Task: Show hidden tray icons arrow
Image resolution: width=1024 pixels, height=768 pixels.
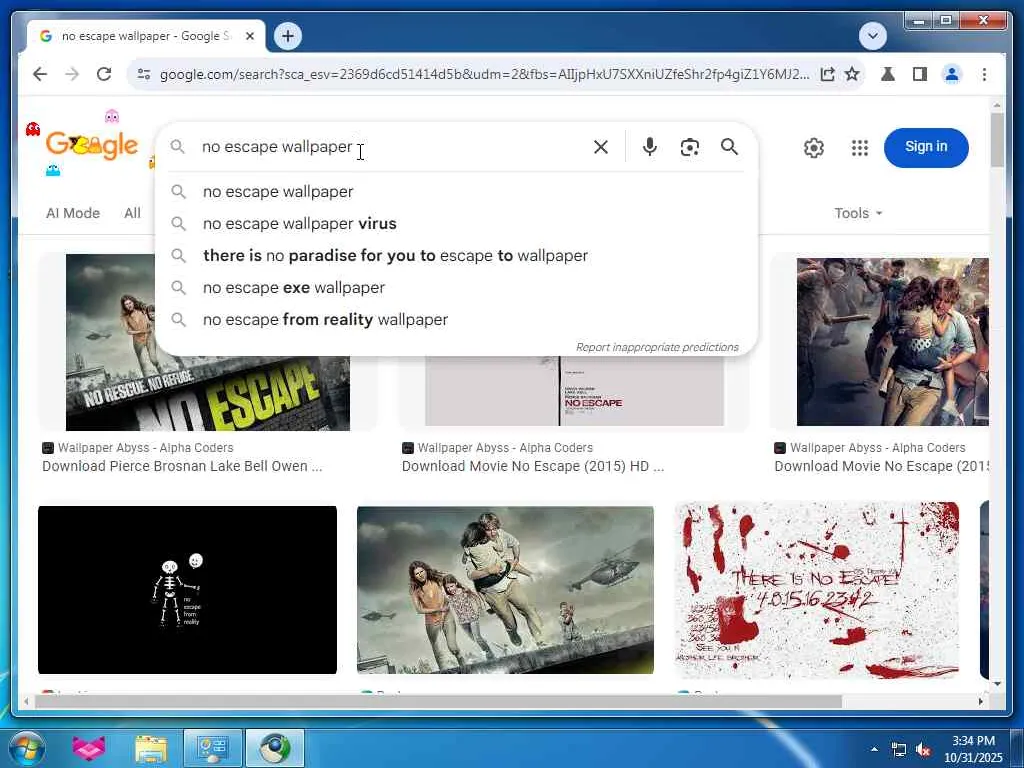Action: 874,749
